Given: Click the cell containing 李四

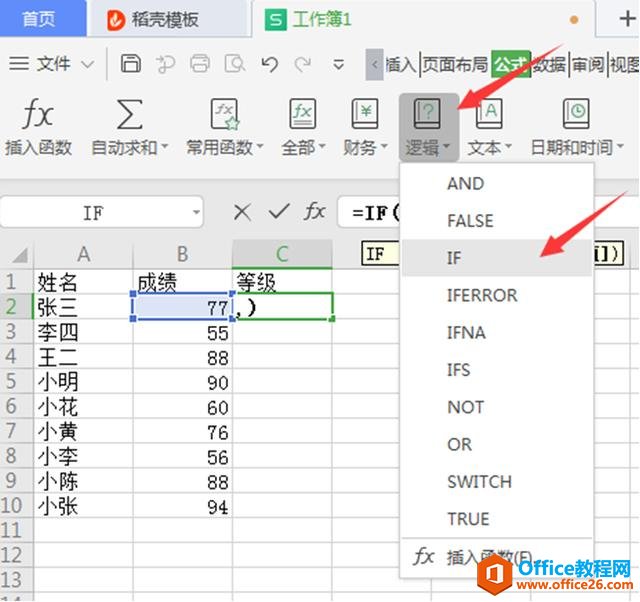Looking at the screenshot, I should point(83,332).
